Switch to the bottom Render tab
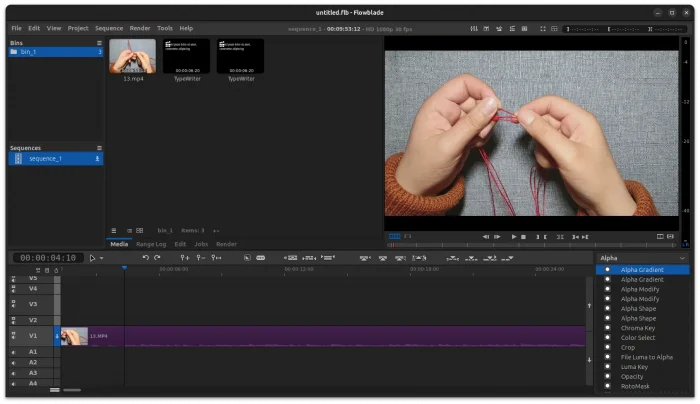Screen dimensions: 700x404 (x=226, y=244)
